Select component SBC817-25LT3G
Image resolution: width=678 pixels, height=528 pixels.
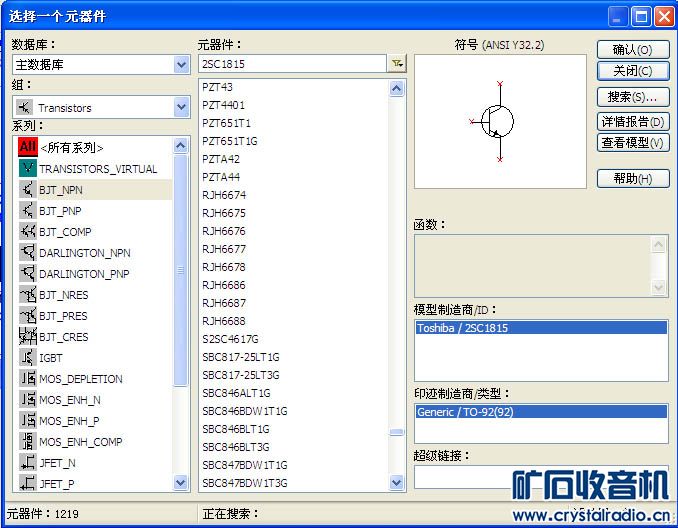tap(240, 375)
